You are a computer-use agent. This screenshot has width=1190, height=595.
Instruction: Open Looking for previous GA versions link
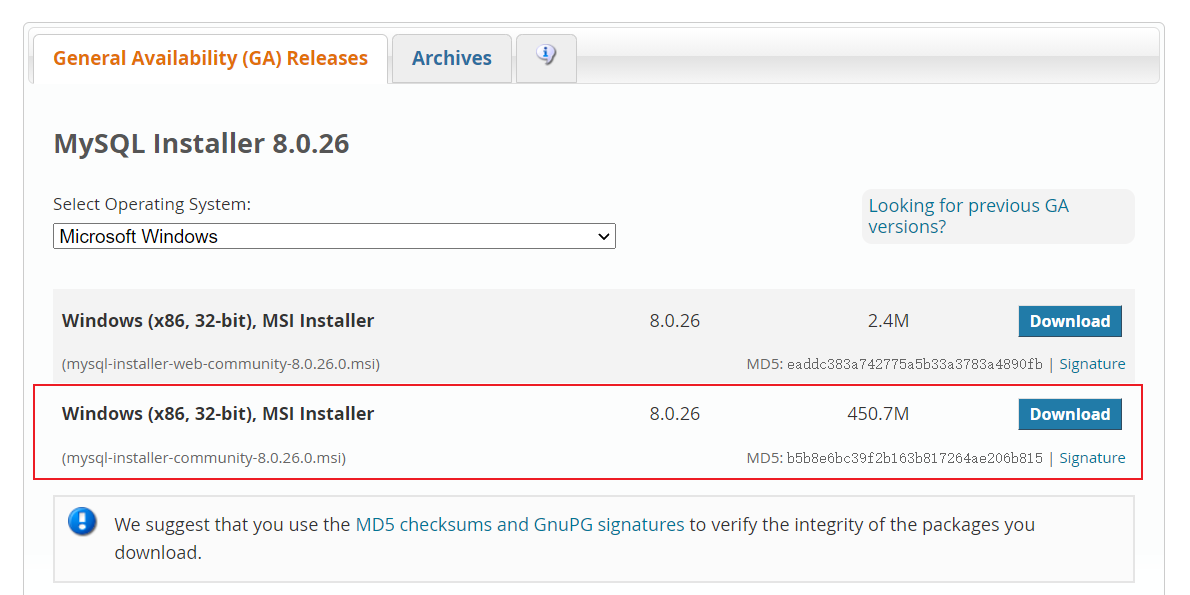click(968, 215)
